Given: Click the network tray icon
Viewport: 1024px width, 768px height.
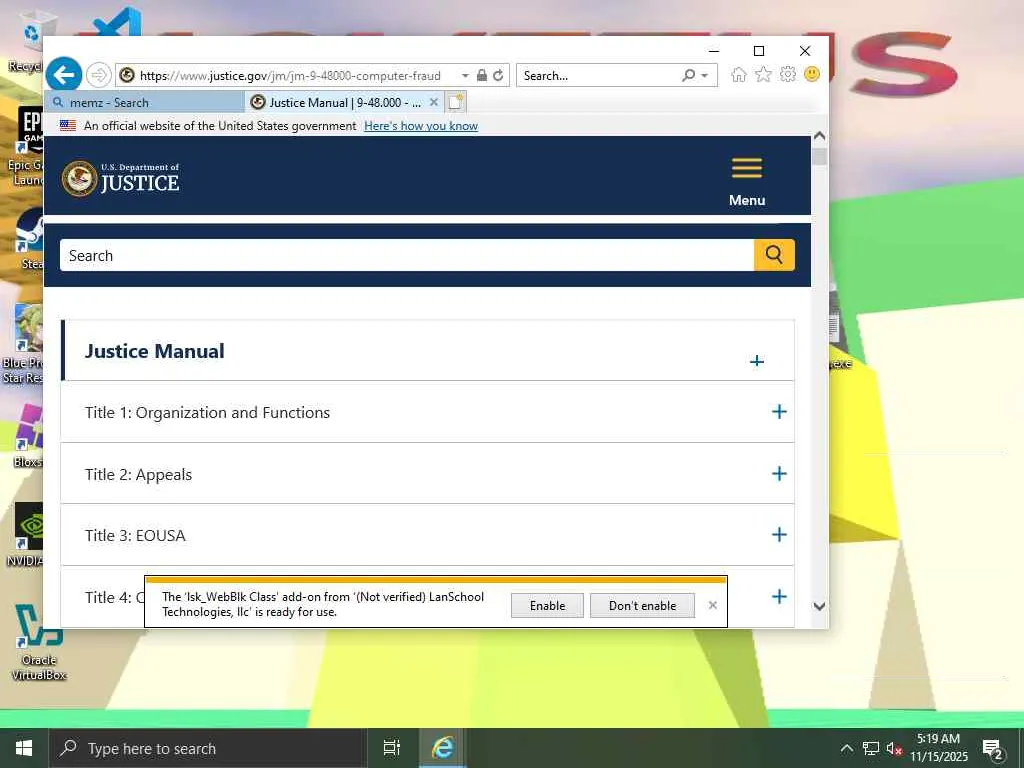Looking at the screenshot, I should [x=871, y=748].
